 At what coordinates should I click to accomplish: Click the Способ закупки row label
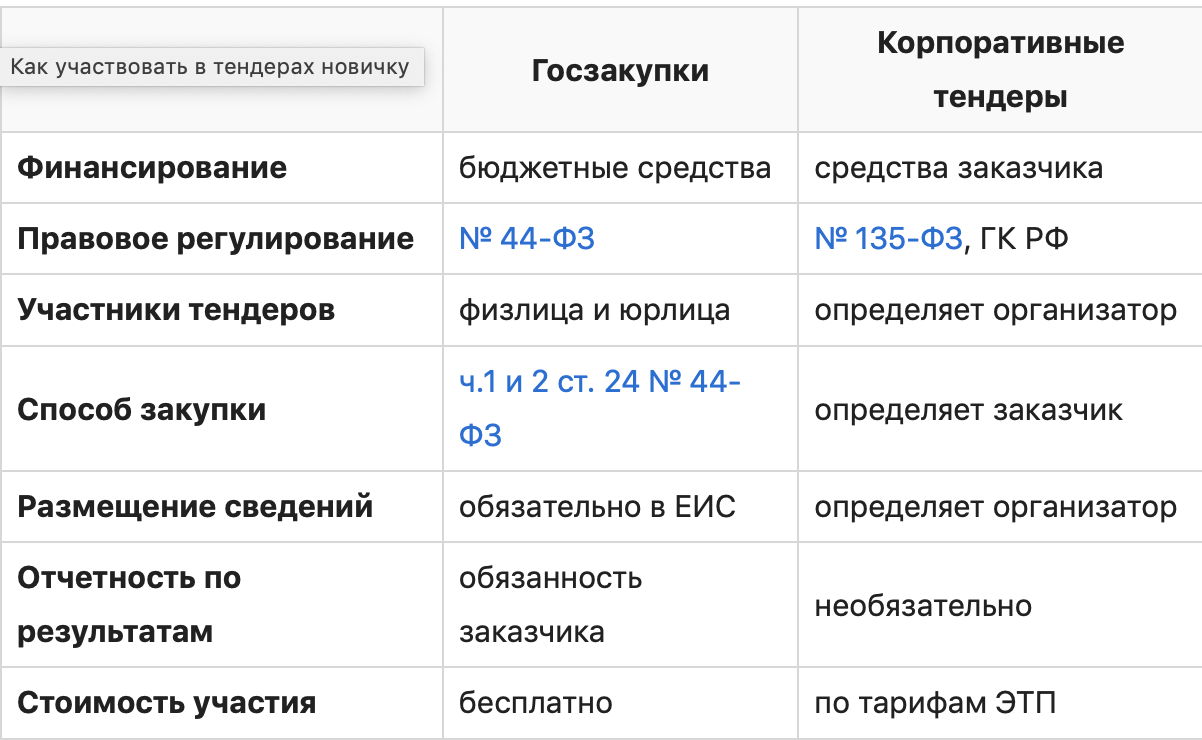[142, 409]
